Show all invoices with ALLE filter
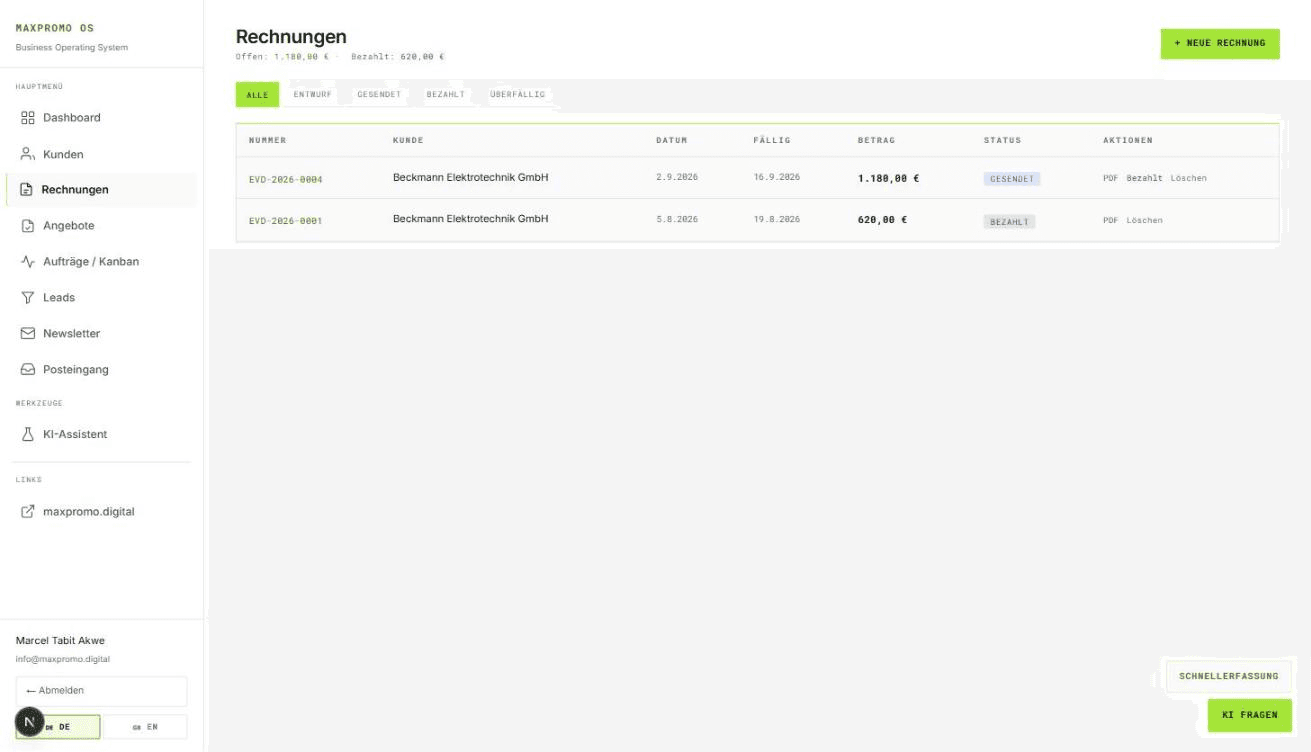The height and width of the screenshot is (752, 1311). point(257,95)
